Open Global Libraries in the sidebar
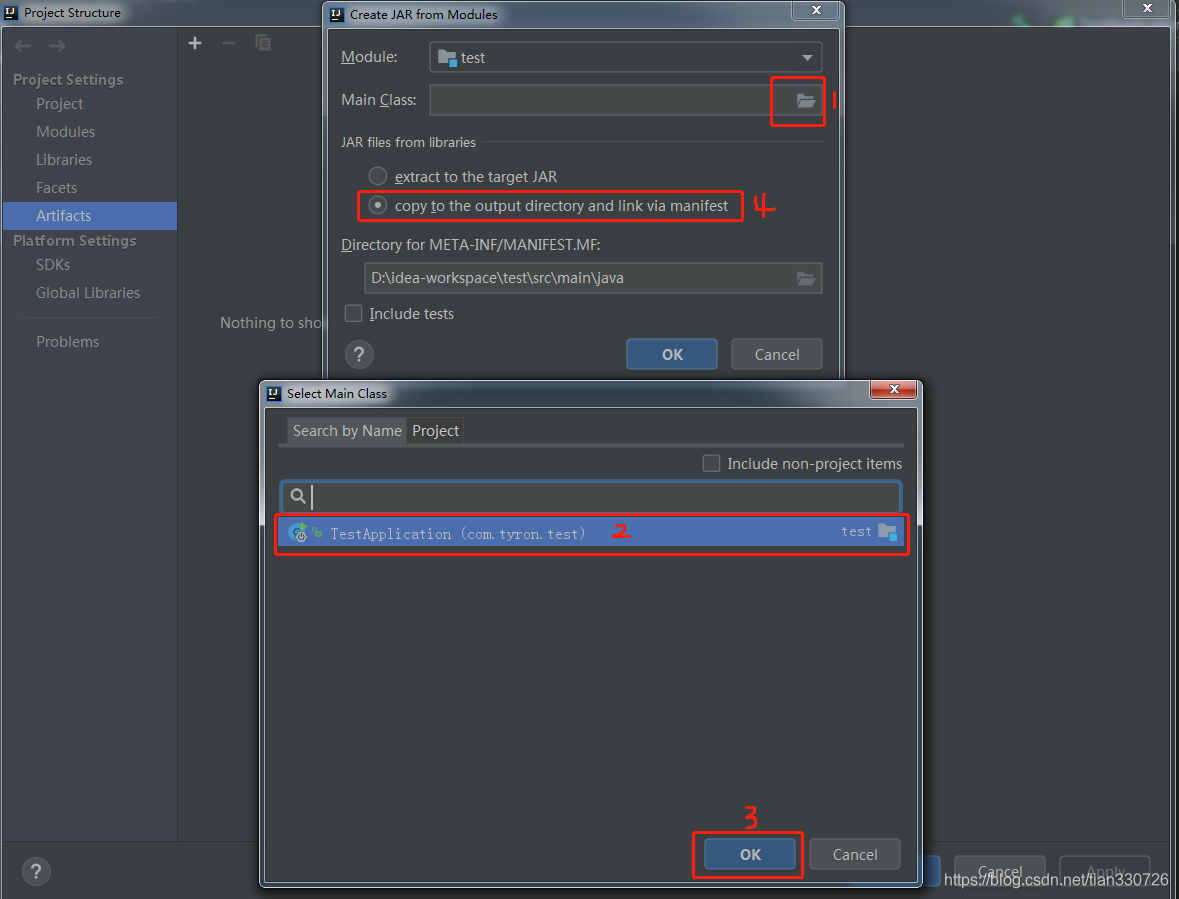 click(88, 292)
